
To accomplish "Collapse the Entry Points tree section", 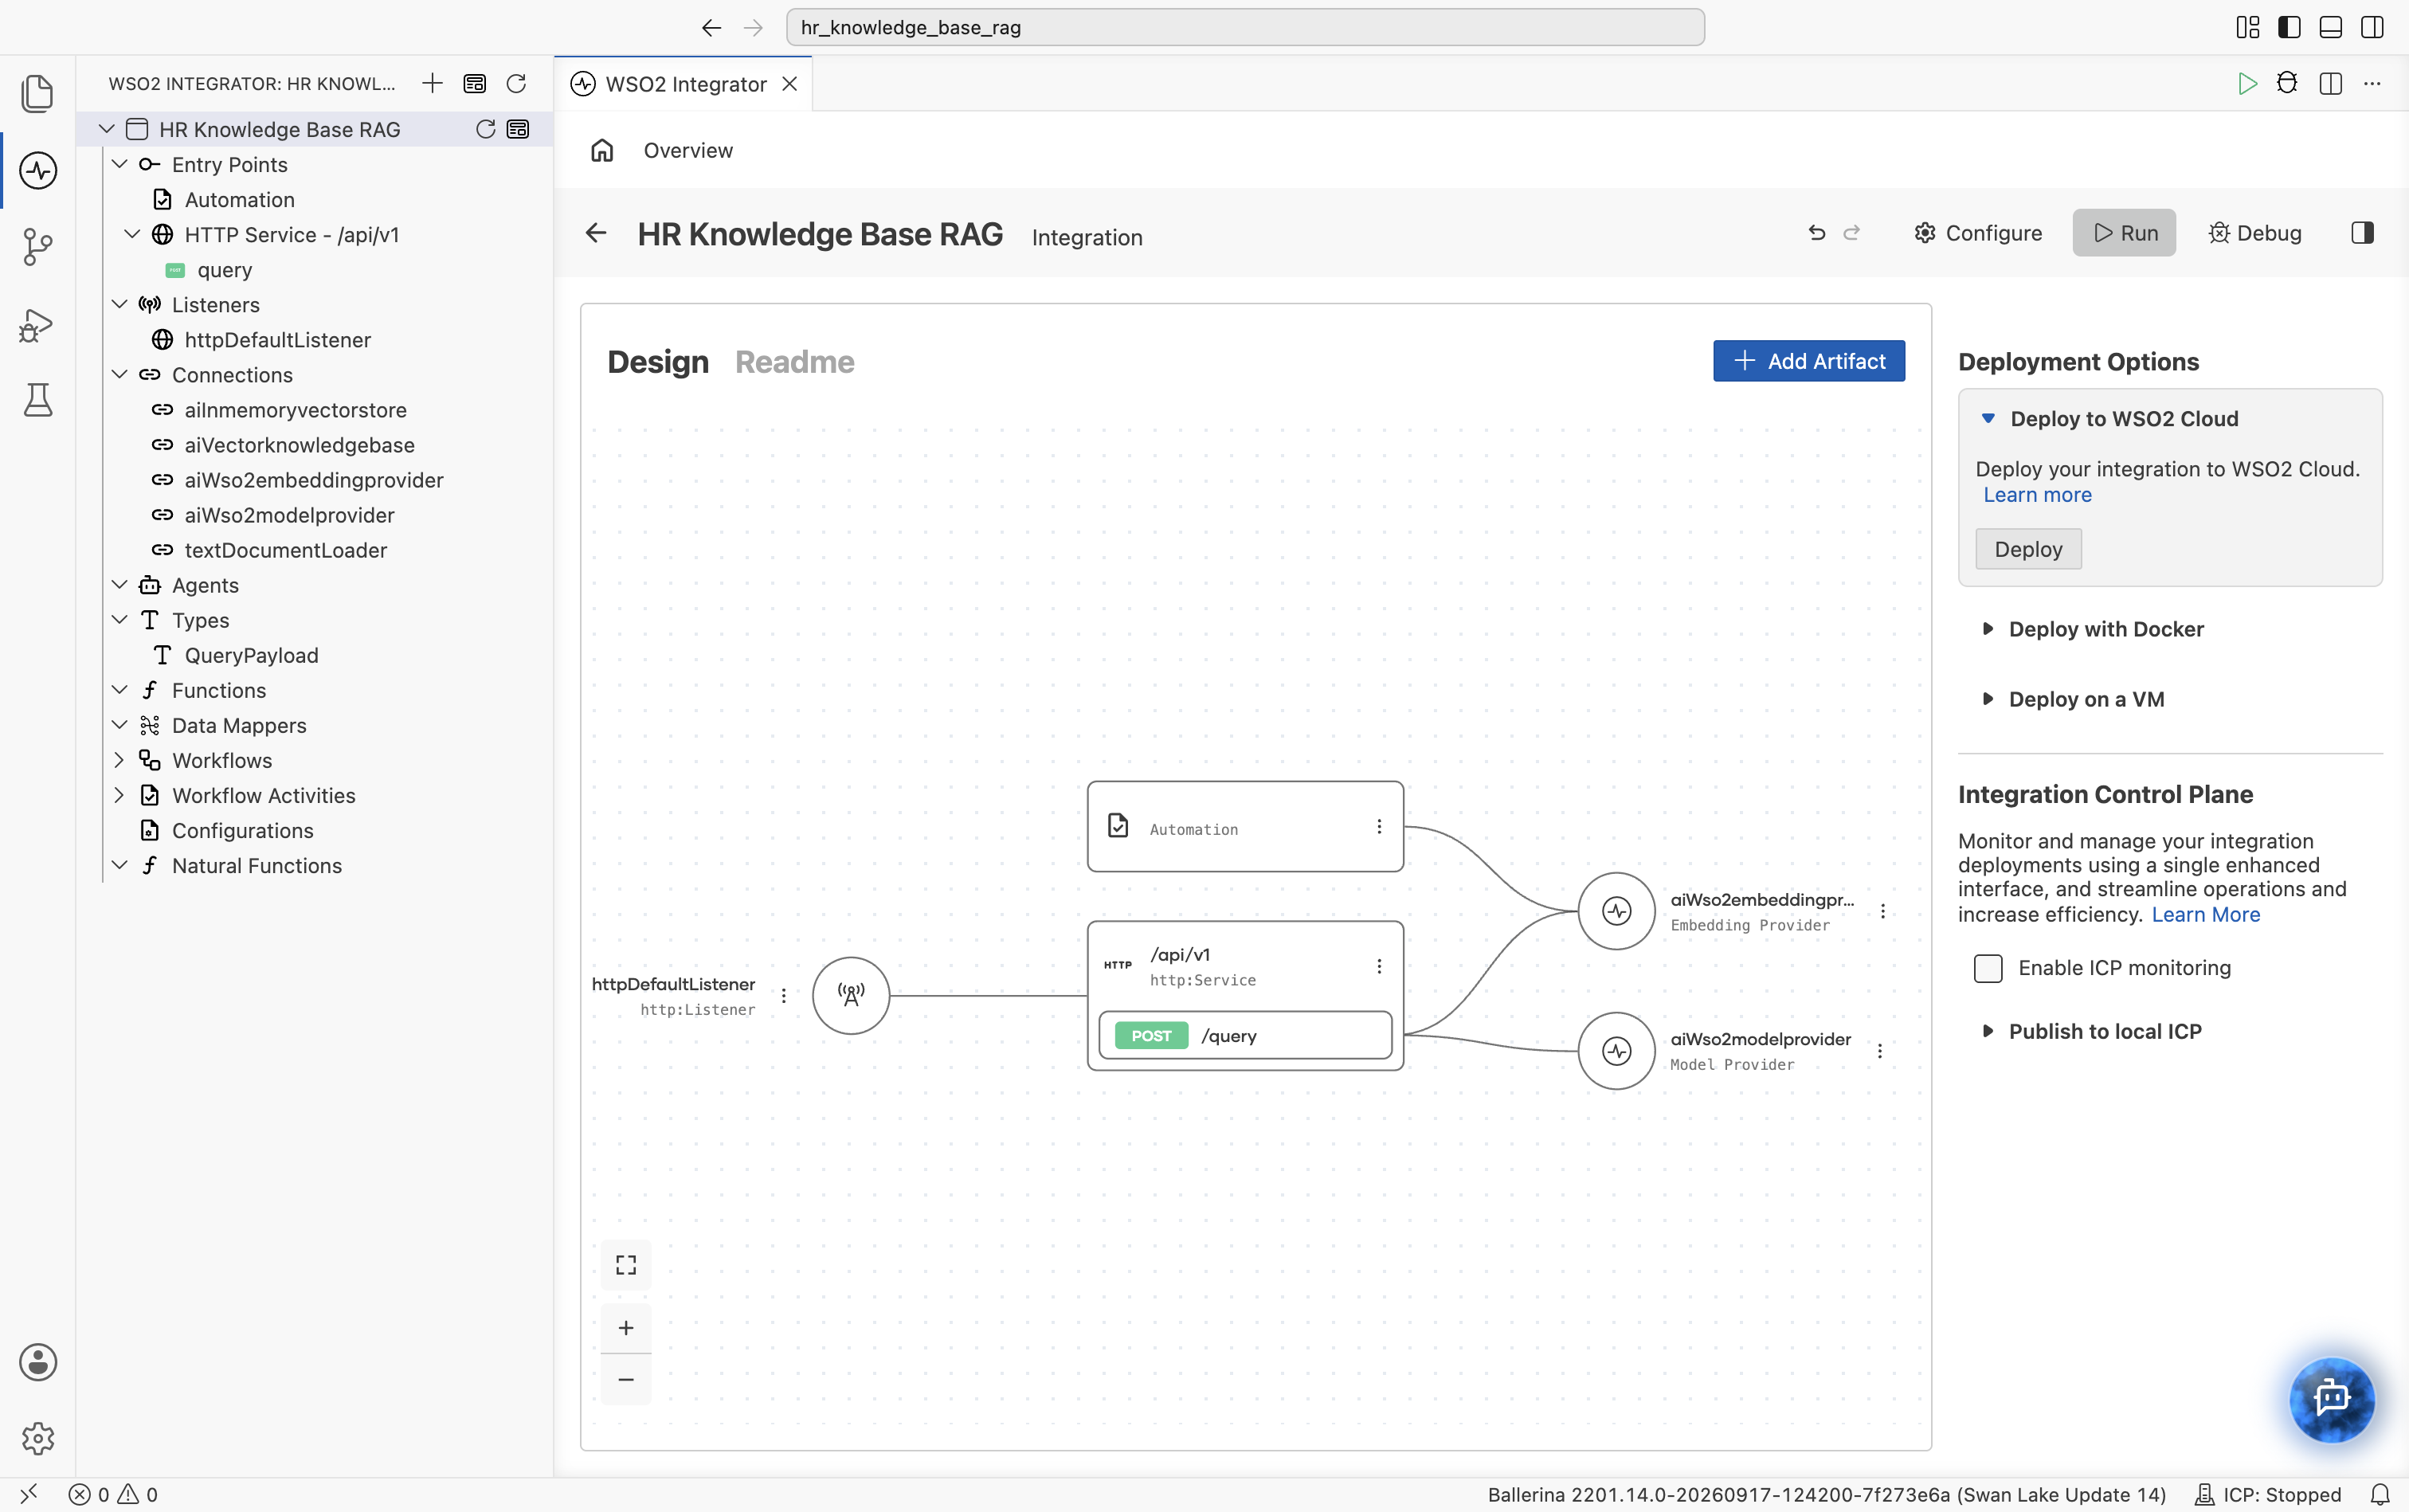I will [119, 164].
